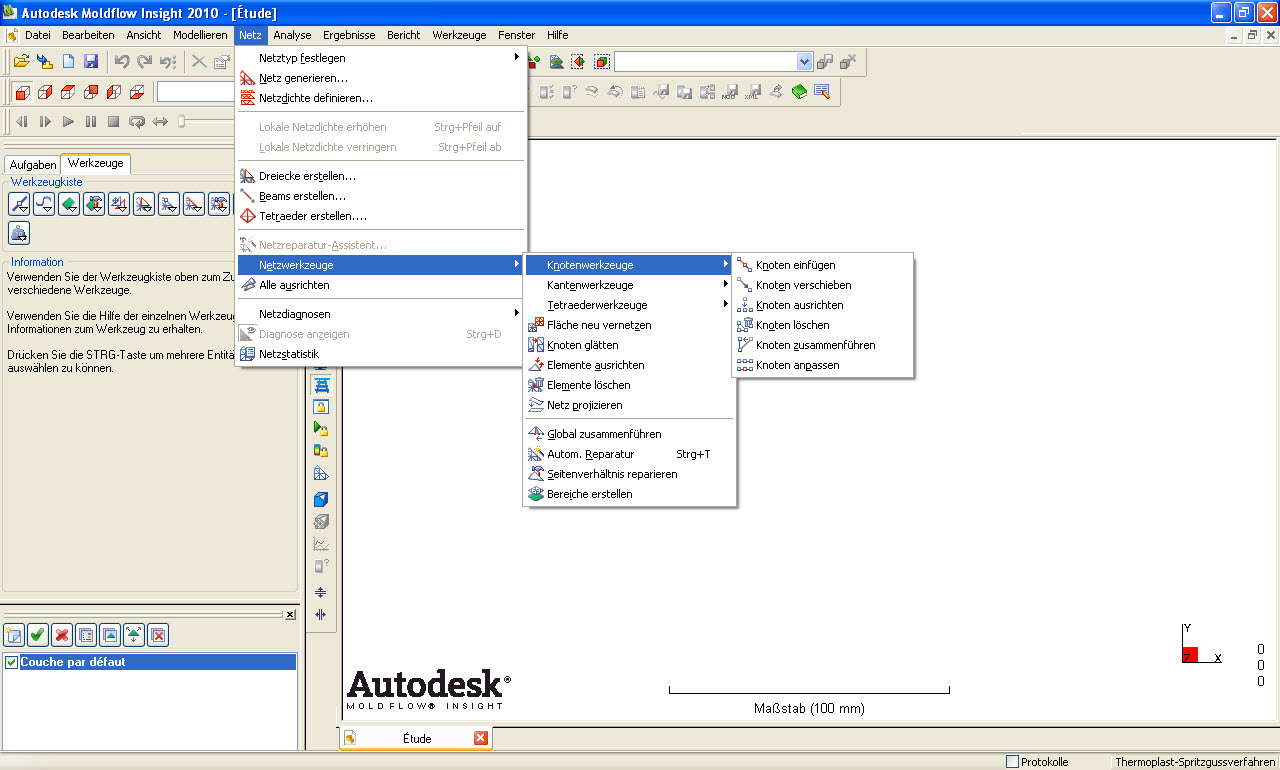Viewport: 1280px width, 770px height.
Task: Close the Étude document tab
Action: pyautogui.click(x=480, y=738)
